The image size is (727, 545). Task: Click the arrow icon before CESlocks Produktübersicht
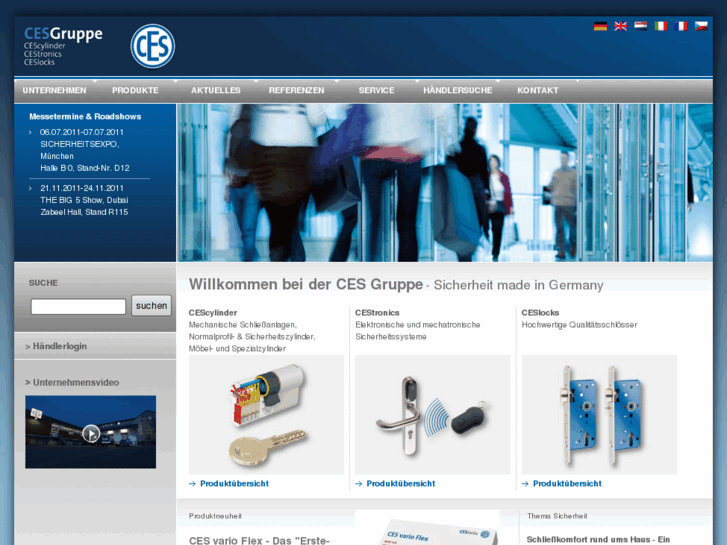(x=525, y=484)
